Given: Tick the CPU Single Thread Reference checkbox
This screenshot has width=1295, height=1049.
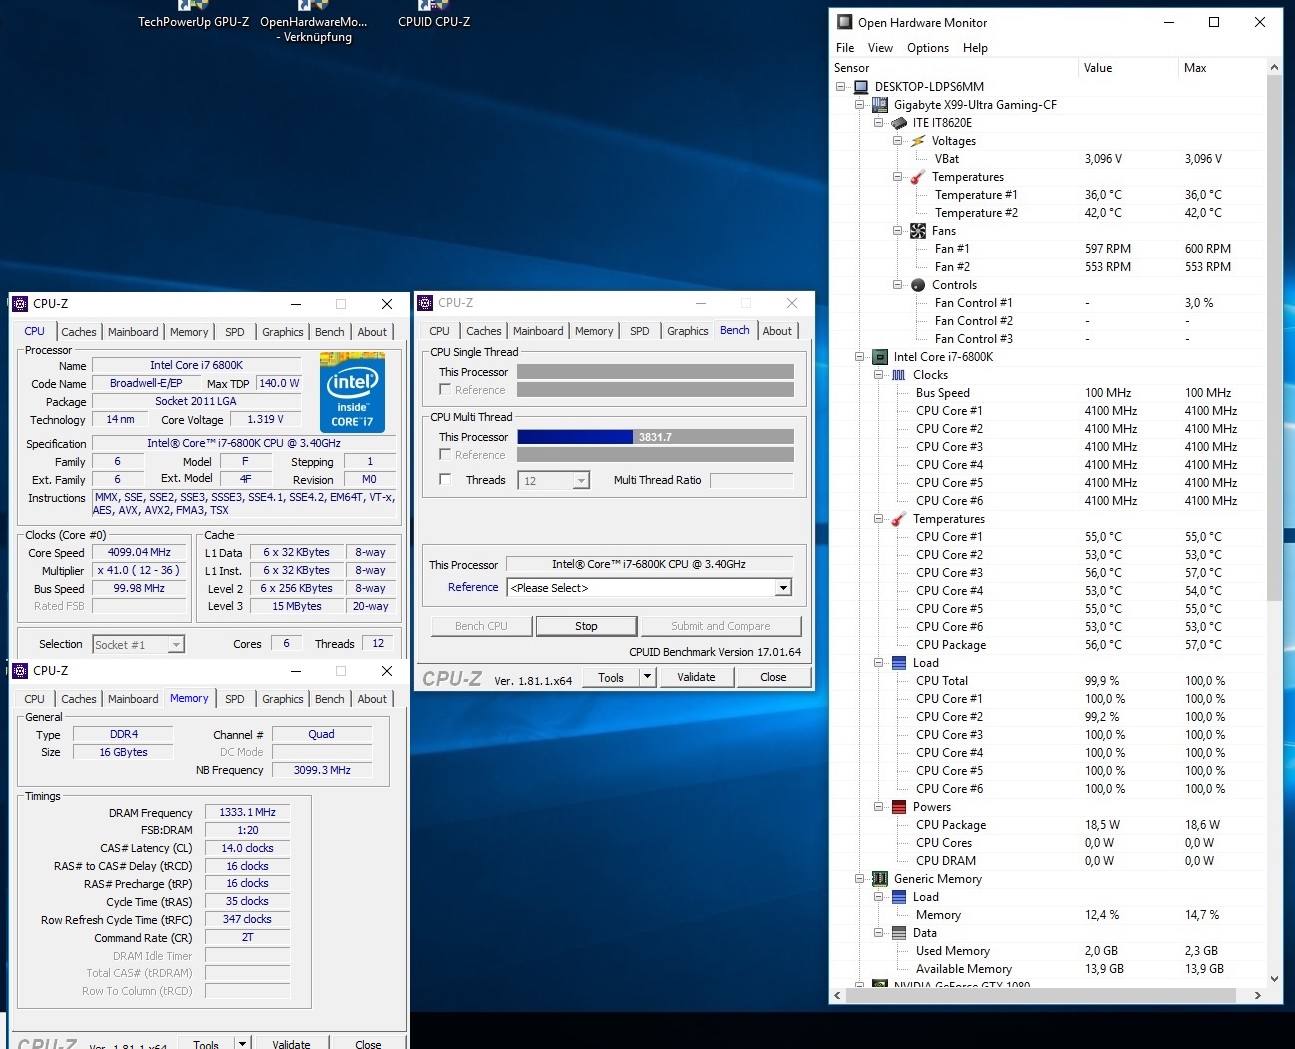Looking at the screenshot, I should pyautogui.click(x=445, y=390).
